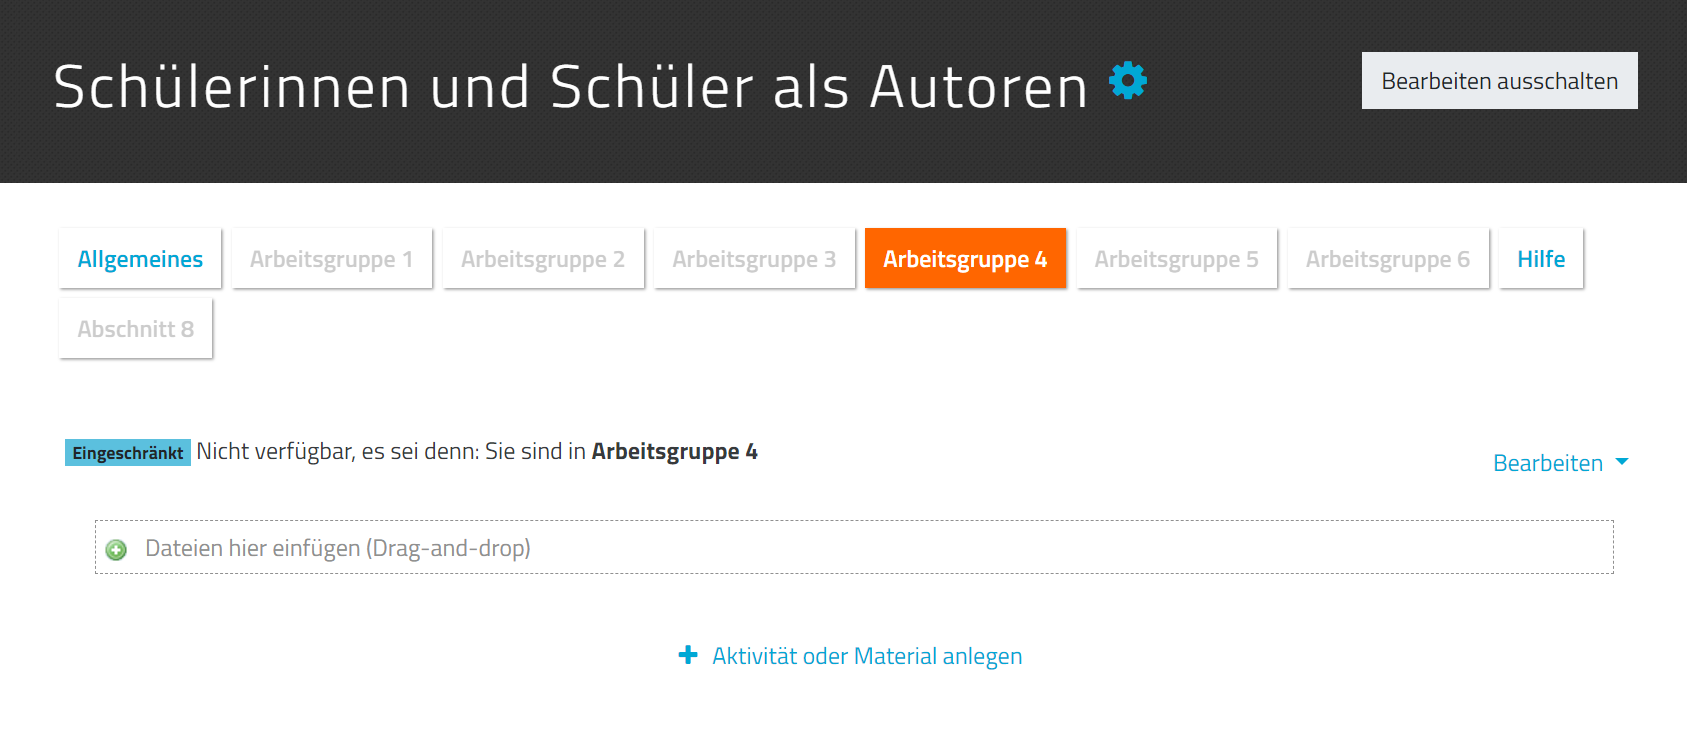Click the blue plus icon before Aktivität oder Material anlegen
The height and width of the screenshot is (733, 1687).
point(688,655)
